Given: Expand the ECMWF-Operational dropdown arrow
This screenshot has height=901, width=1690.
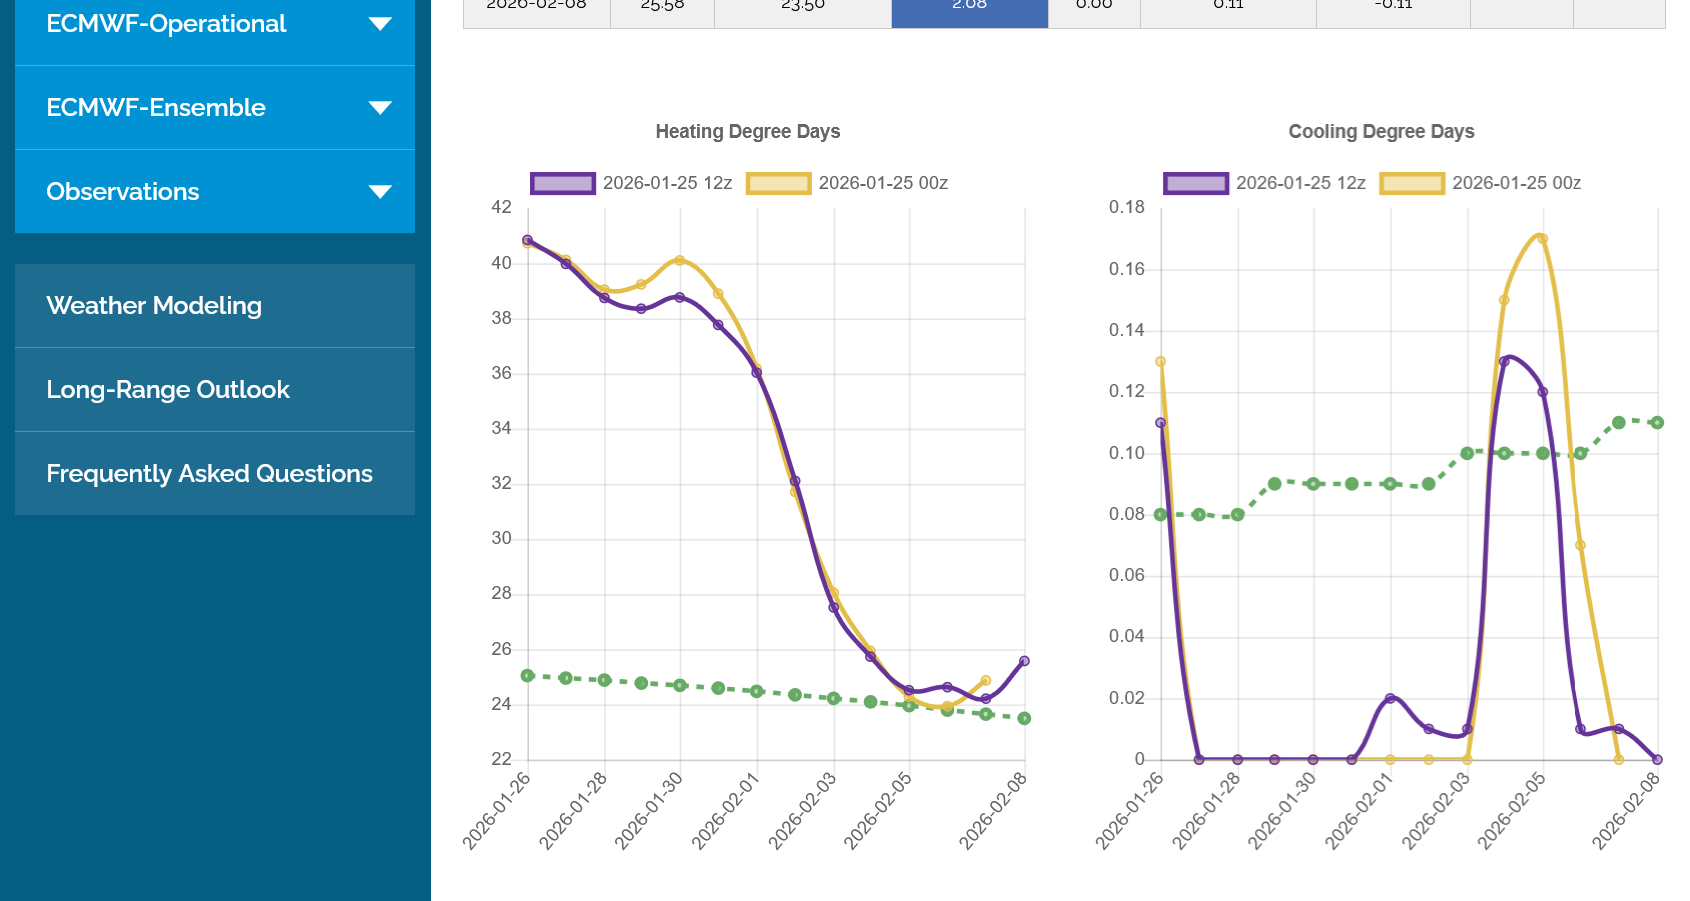Looking at the screenshot, I should click(380, 24).
